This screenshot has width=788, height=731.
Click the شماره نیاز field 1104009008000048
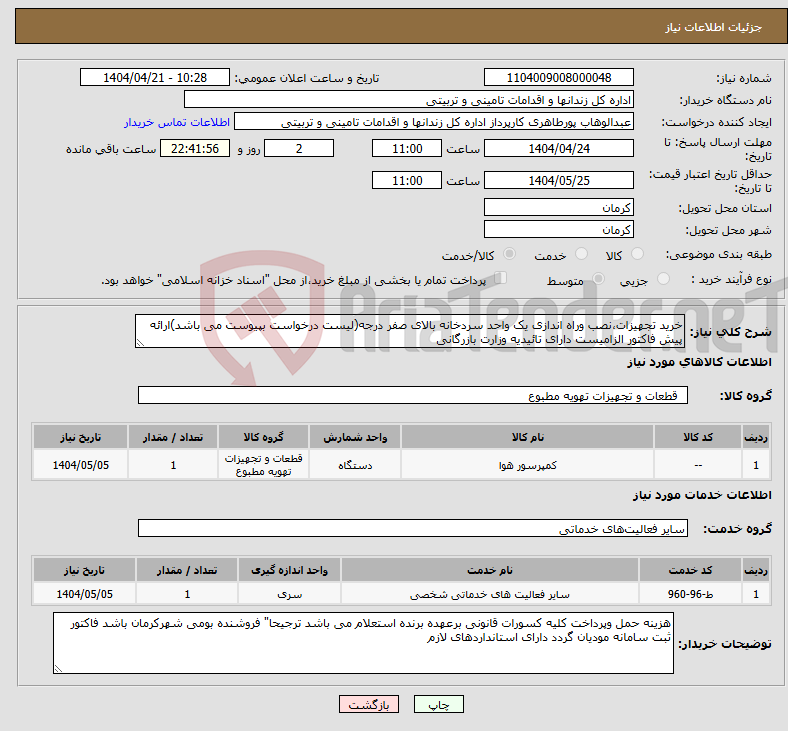pyautogui.click(x=558, y=77)
